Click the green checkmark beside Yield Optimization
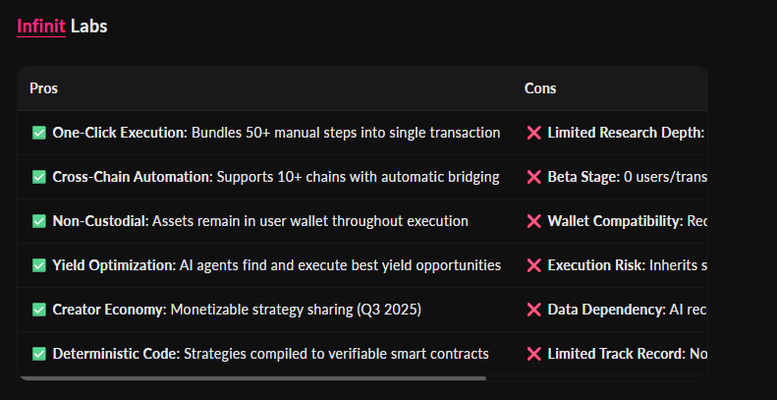Viewport: 777px width, 400px height. (x=39, y=266)
